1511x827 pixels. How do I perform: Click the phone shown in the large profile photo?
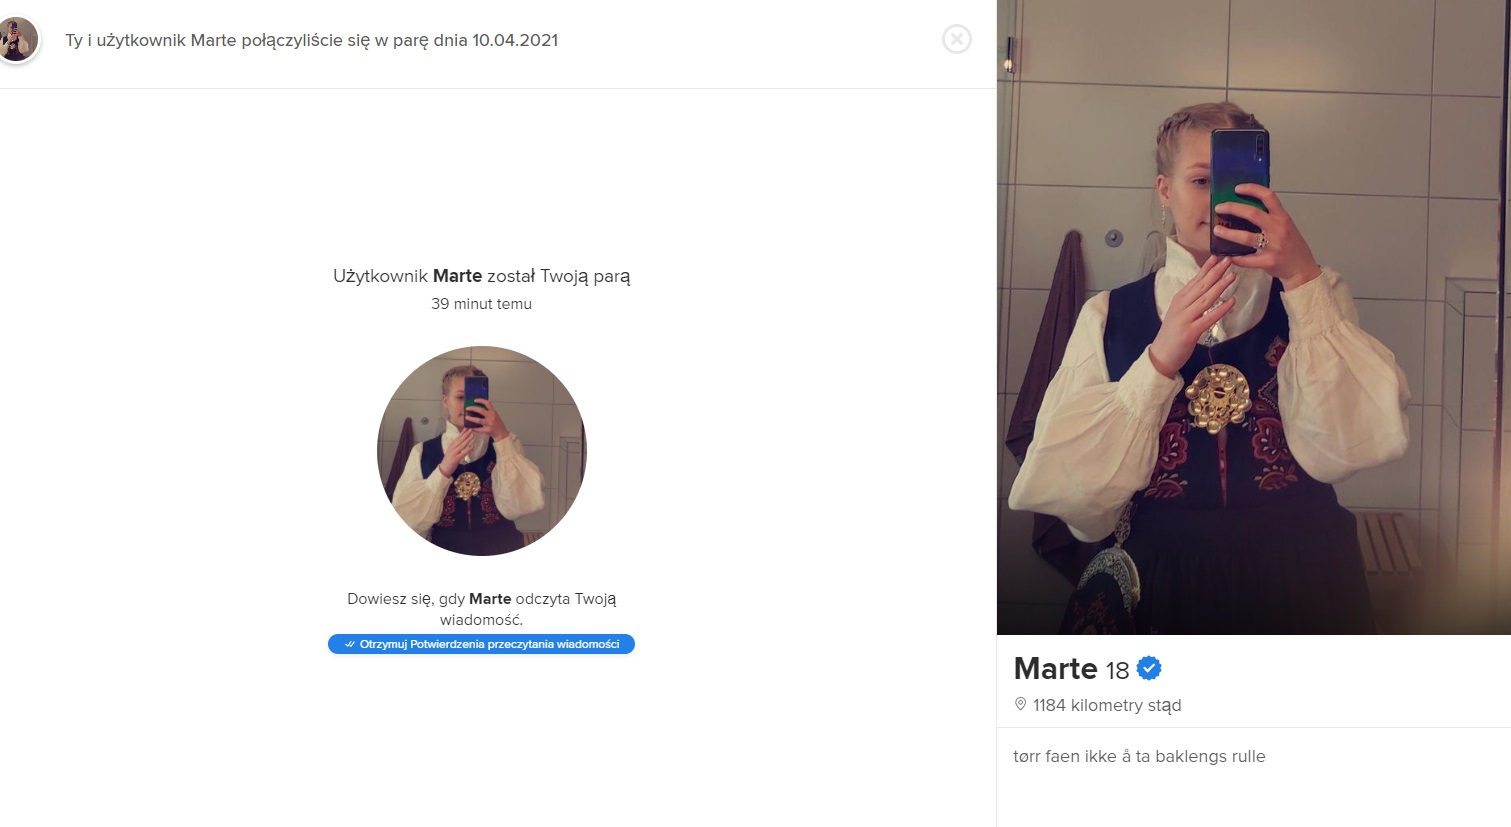pos(1238,191)
